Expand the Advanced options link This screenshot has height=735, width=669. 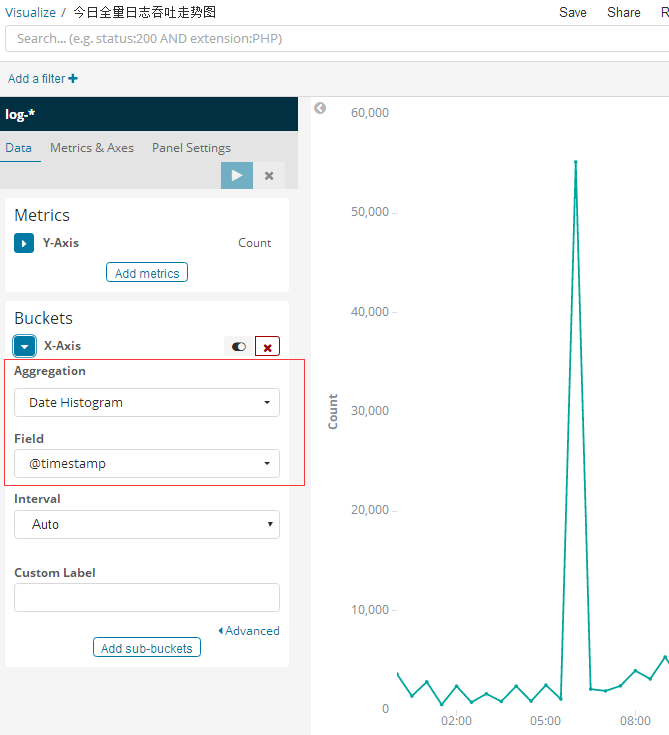[249, 631]
